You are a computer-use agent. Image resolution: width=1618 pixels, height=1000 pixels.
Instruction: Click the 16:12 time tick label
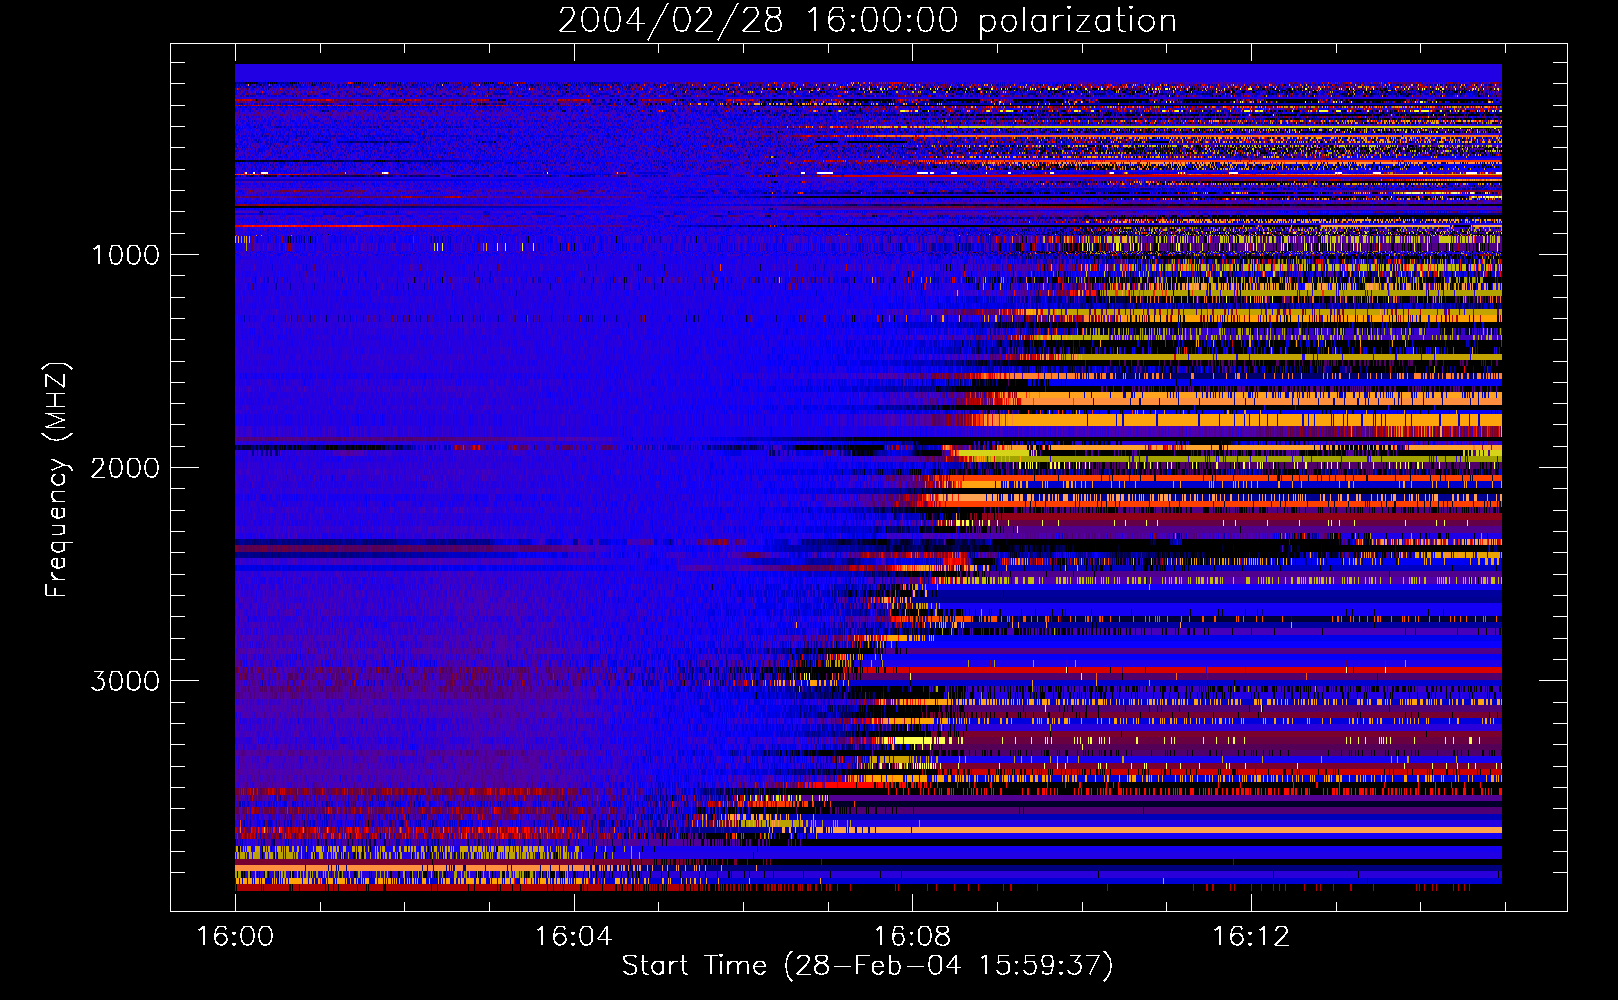1250,937
